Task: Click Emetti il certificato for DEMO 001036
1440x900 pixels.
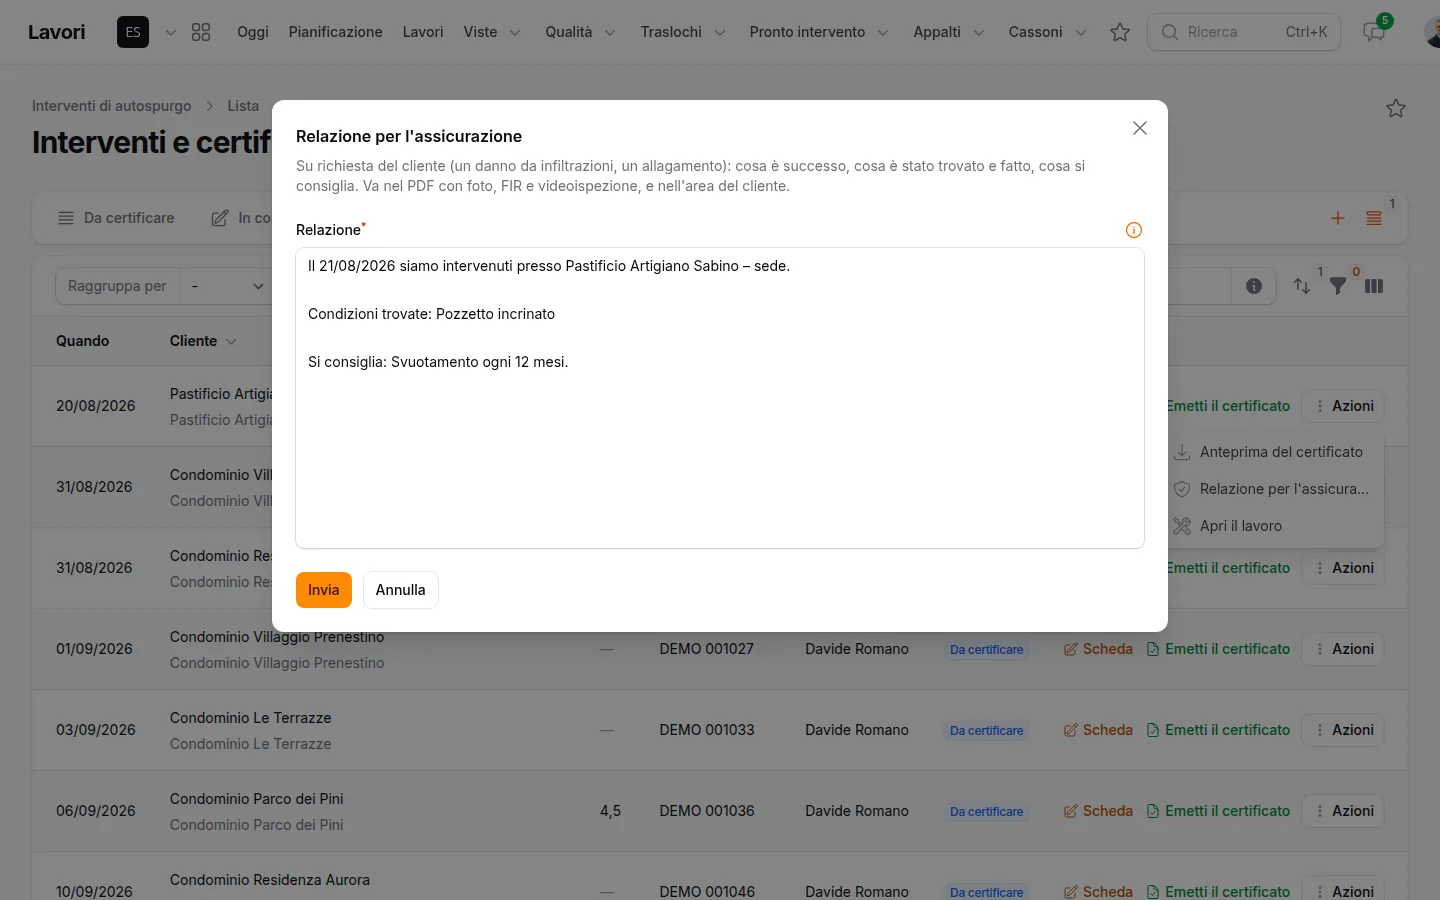Action: (x=1218, y=811)
